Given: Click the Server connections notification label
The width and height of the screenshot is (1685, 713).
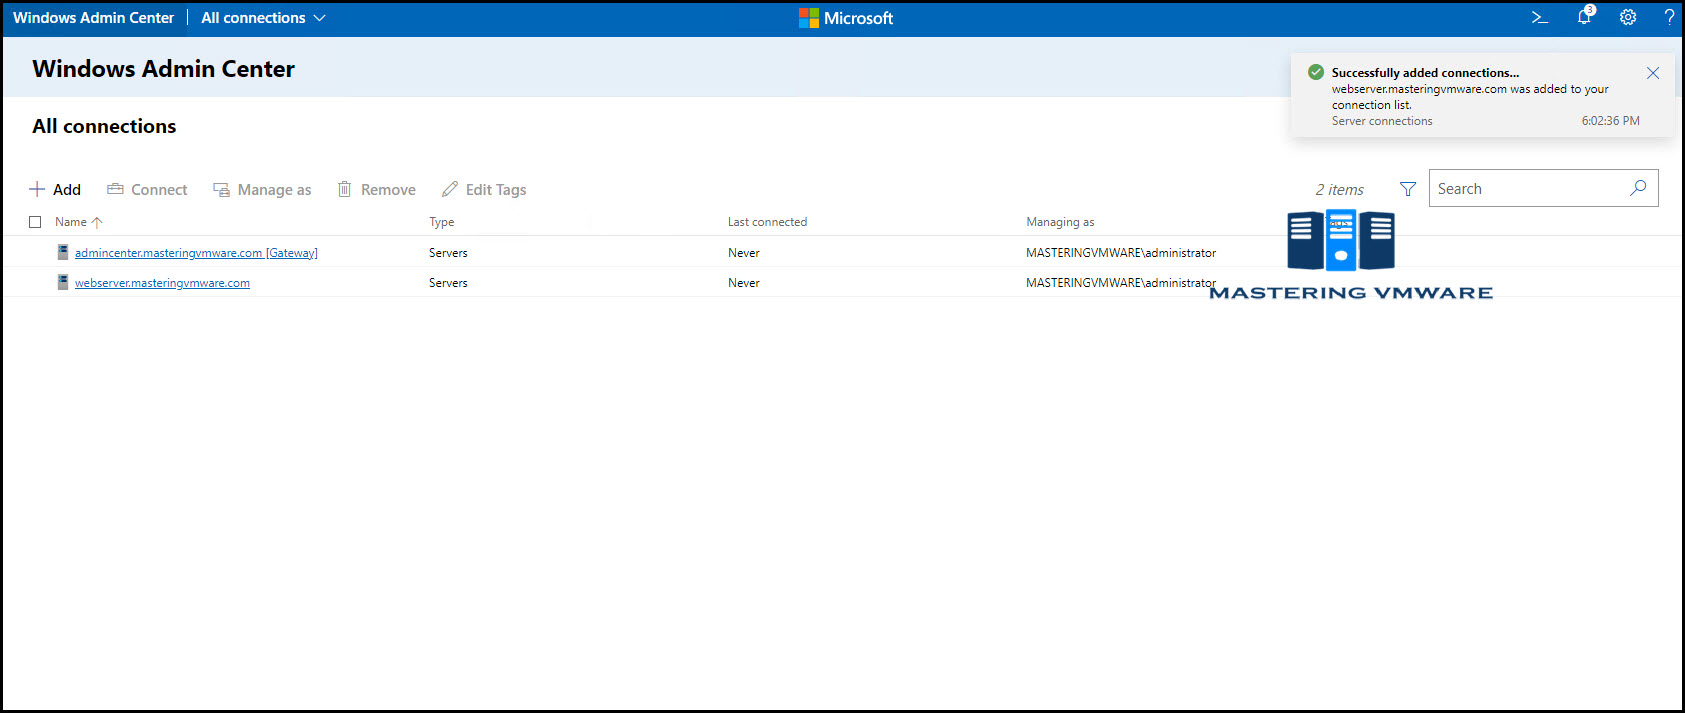Looking at the screenshot, I should (x=1381, y=121).
